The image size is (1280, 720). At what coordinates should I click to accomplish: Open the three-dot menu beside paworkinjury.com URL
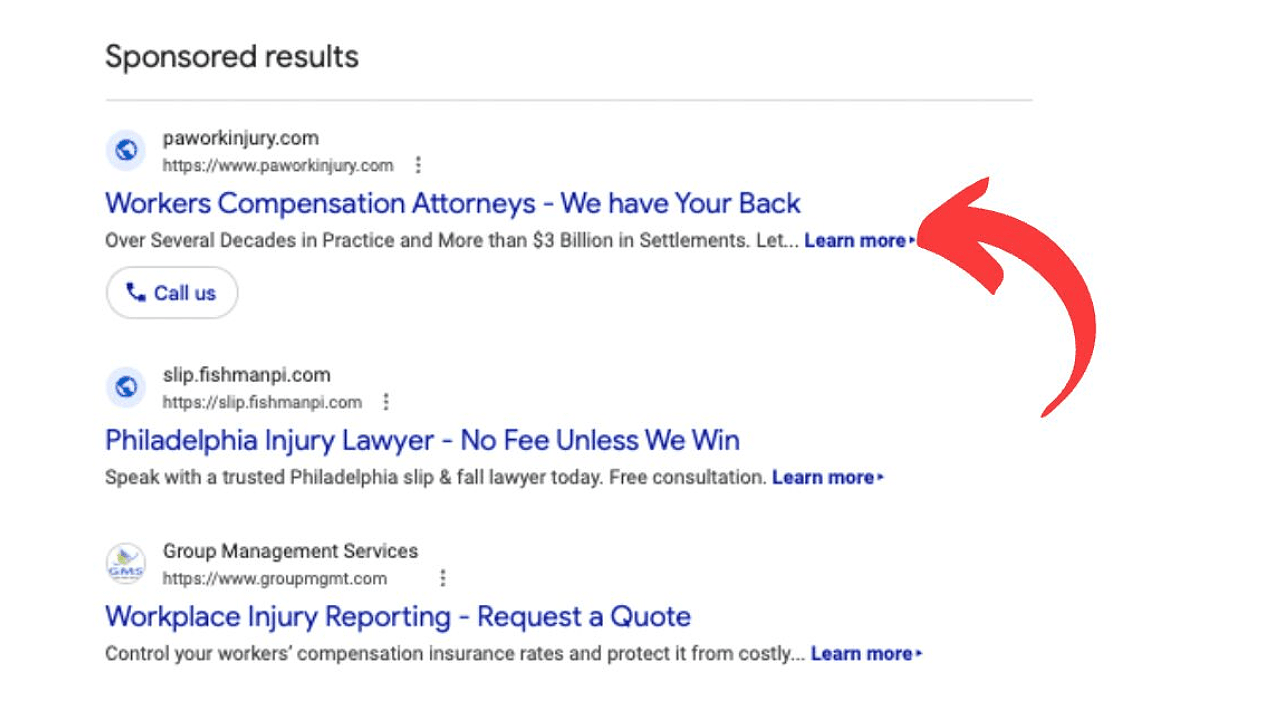pyautogui.click(x=418, y=165)
